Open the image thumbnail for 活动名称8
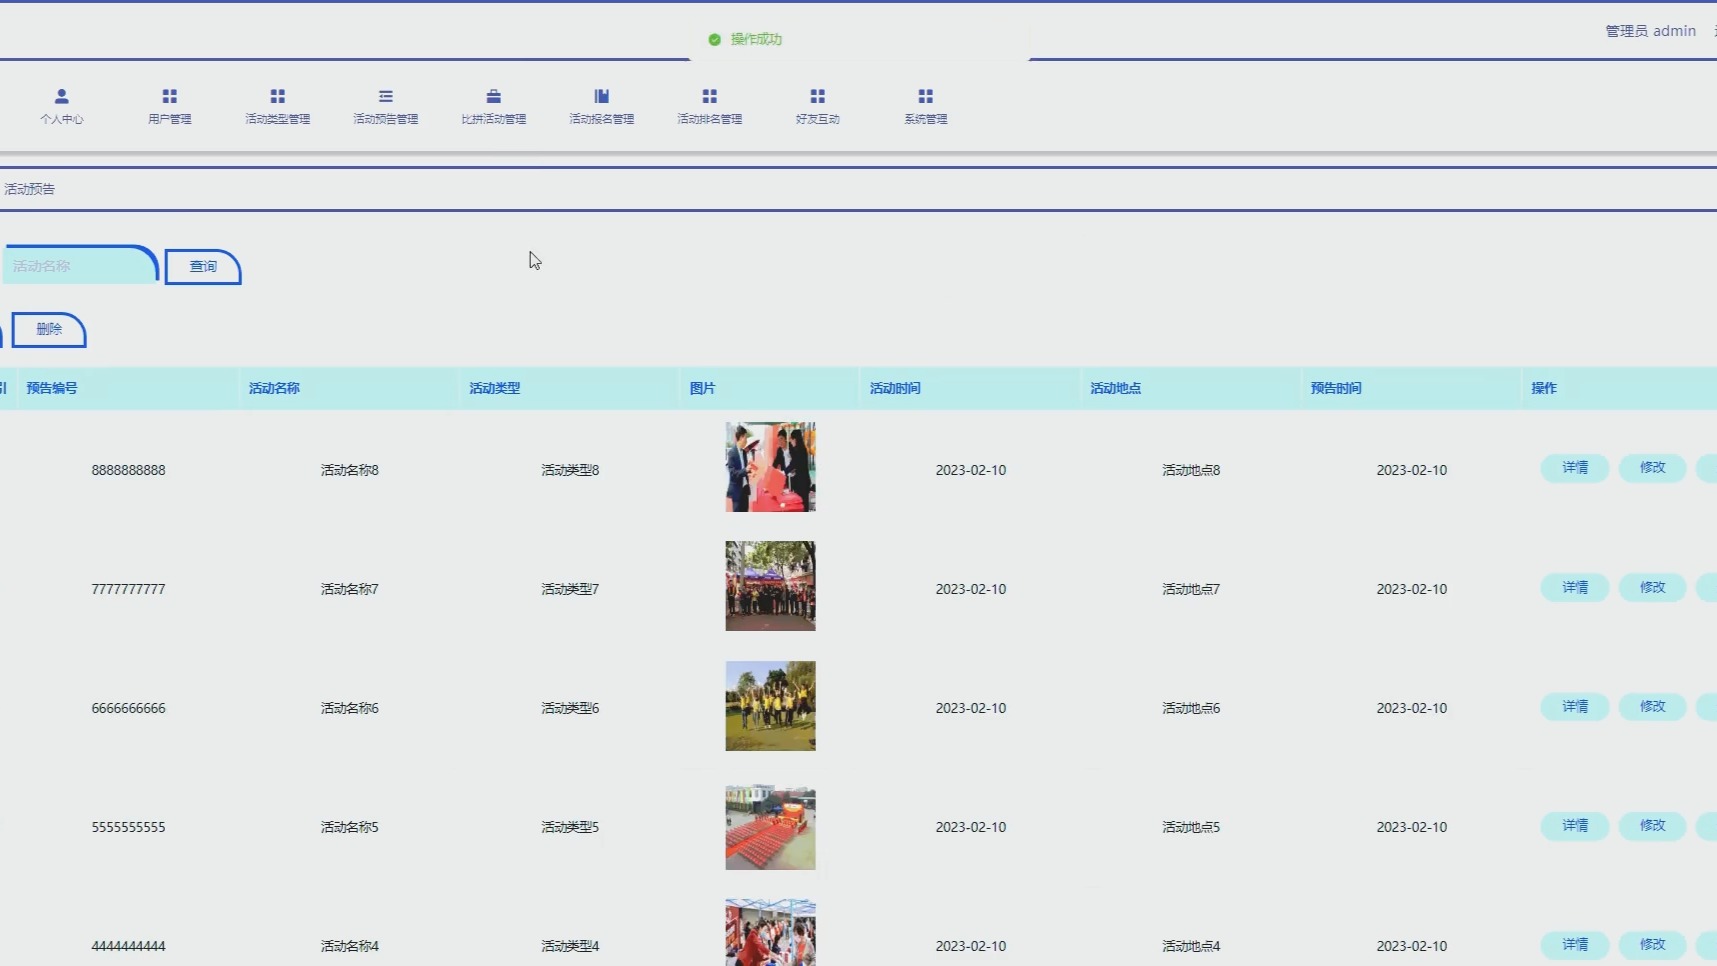Viewport: 1717px width, 966px height. click(770, 467)
